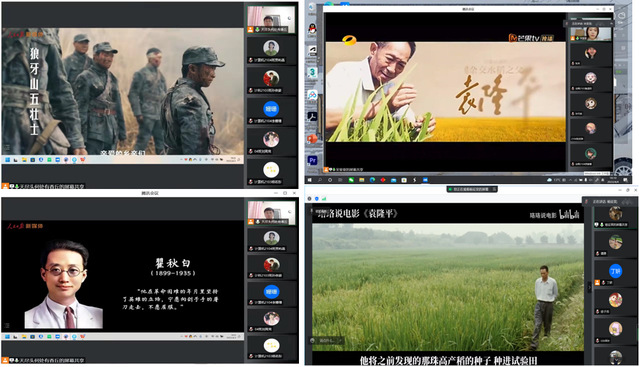Open the OneDrive cloud tray icon
Screen dimensions: 639x367
pos(550,180)
